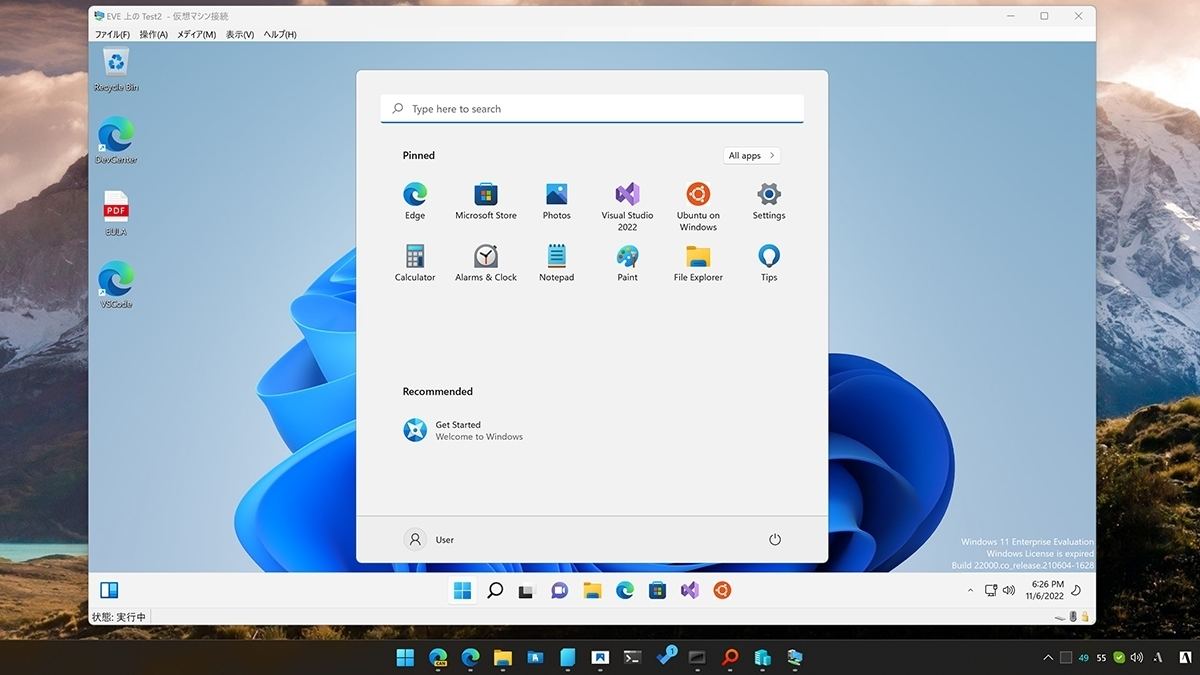Open the メディア(M) menu
This screenshot has width=1200, height=675.
click(196, 34)
